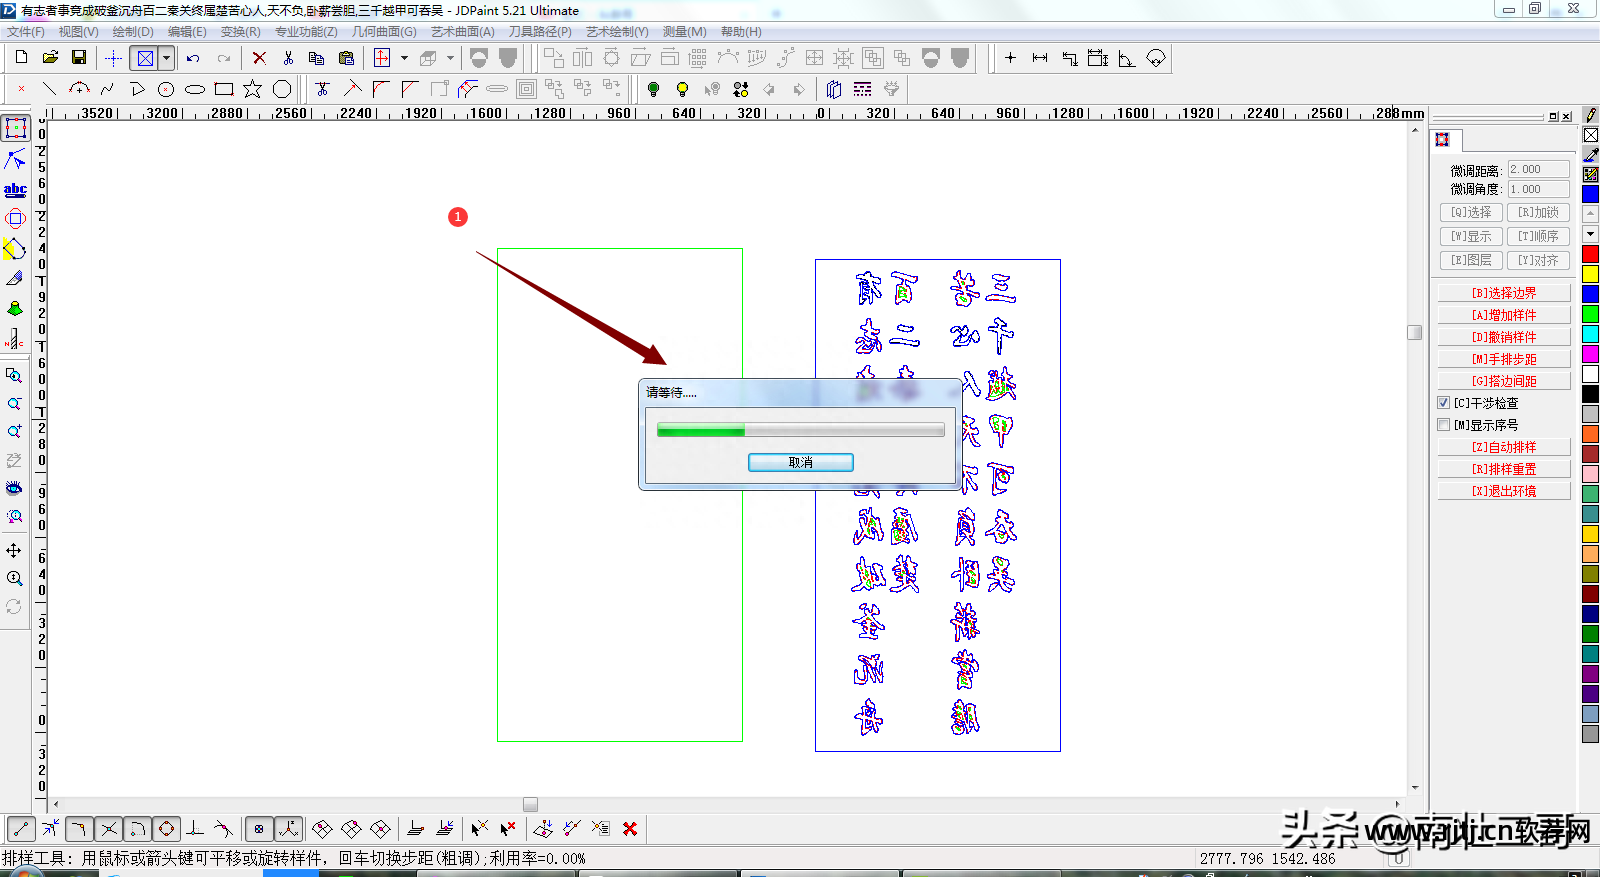Viewport: 1600px width, 877px height.
Task: Pick the magenta color swatch in palette
Action: (x=1590, y=354)
